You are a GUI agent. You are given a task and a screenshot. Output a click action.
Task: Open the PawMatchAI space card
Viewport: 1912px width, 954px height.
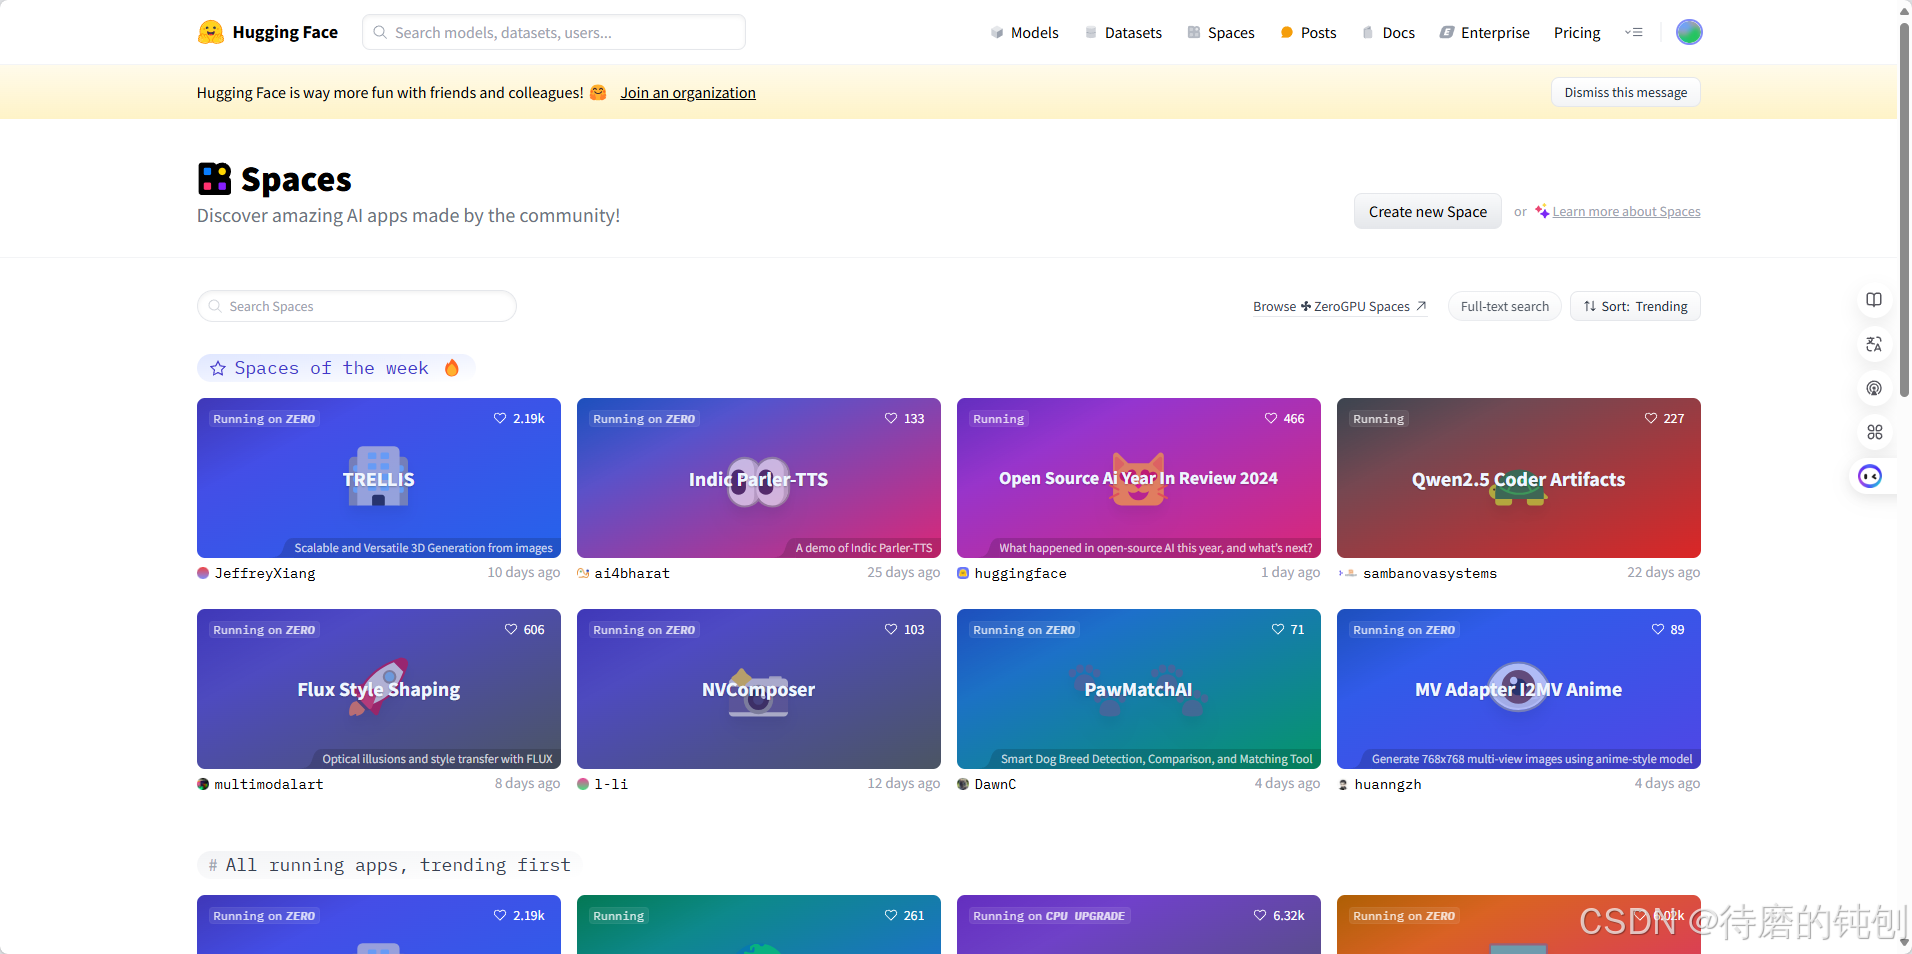(x=1139, y=689)
